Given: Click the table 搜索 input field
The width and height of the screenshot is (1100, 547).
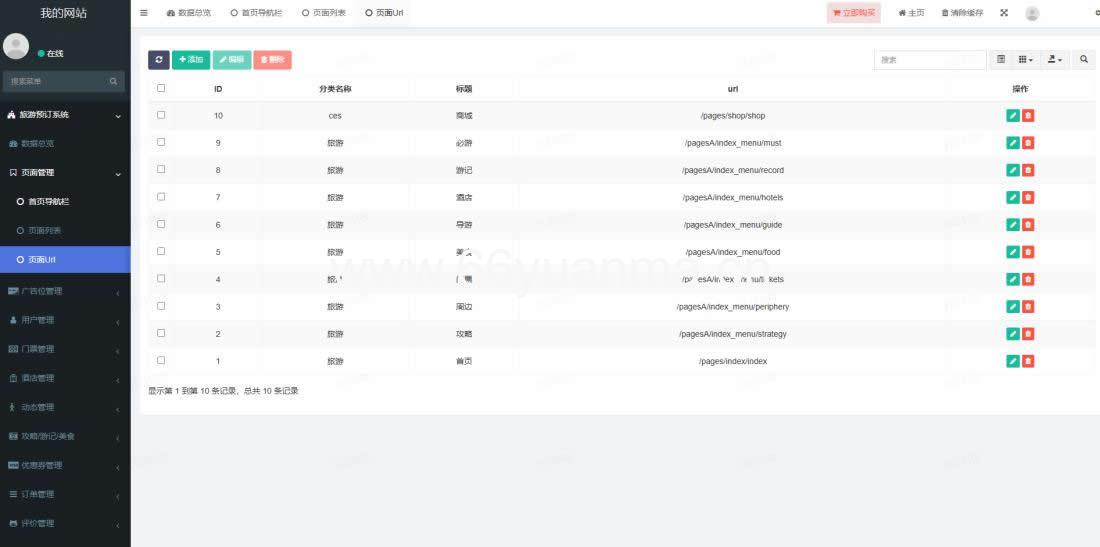Looking at the screenshot, I should (x=930, y=60).
